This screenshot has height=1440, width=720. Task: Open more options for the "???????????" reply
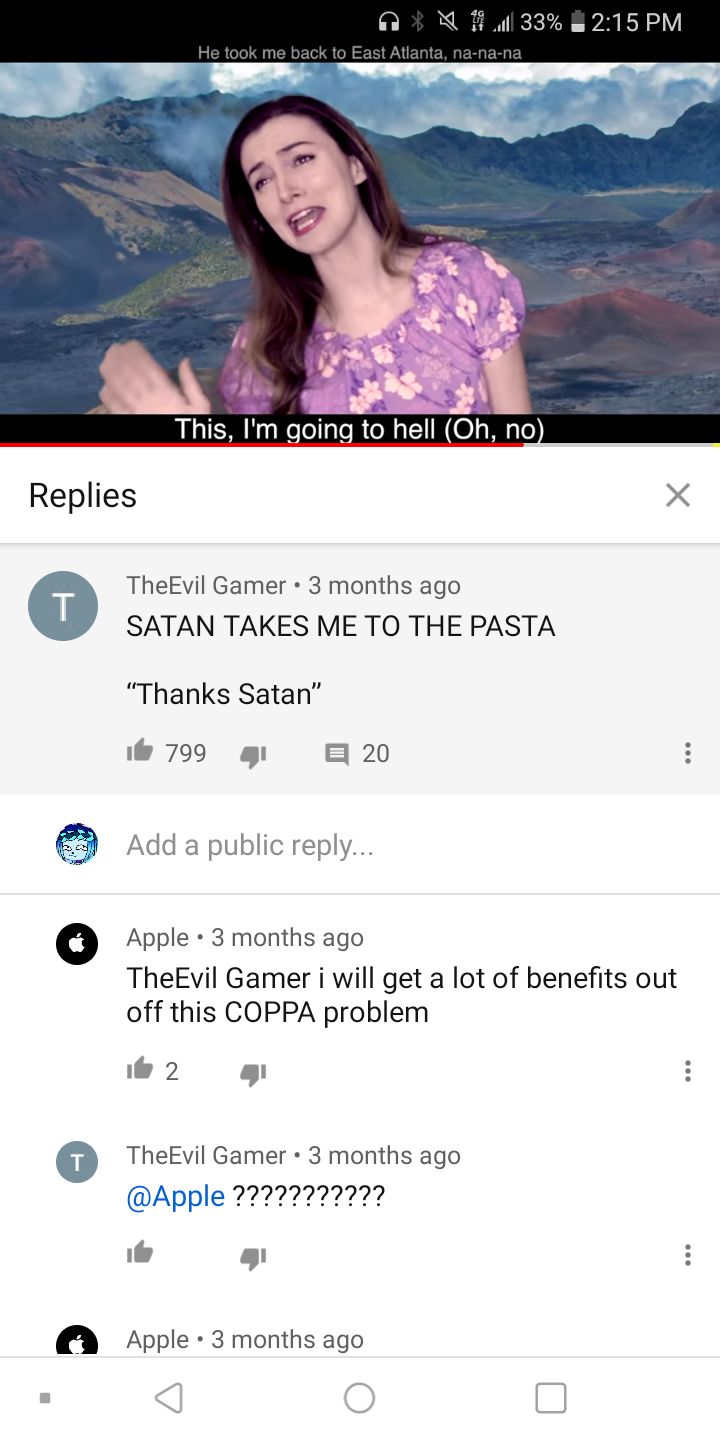pyautogui.click(x=687, y=1254)
